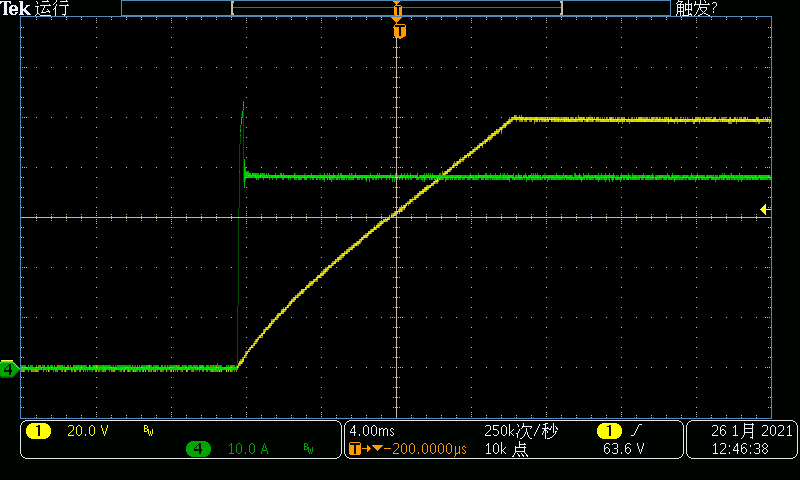Click the Tek 运行 run status label
Viewport: 800px width, 480px height.
(35, 8)
